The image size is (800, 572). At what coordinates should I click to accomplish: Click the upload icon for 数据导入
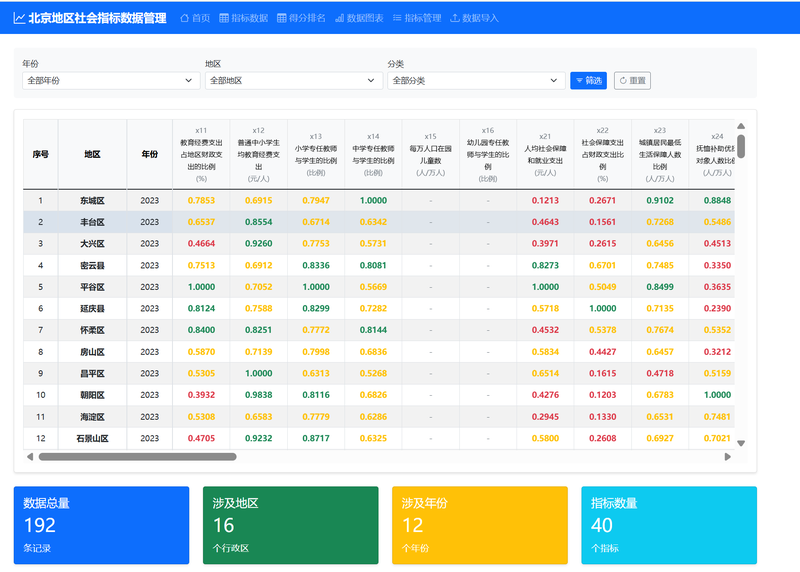(455, 18)
